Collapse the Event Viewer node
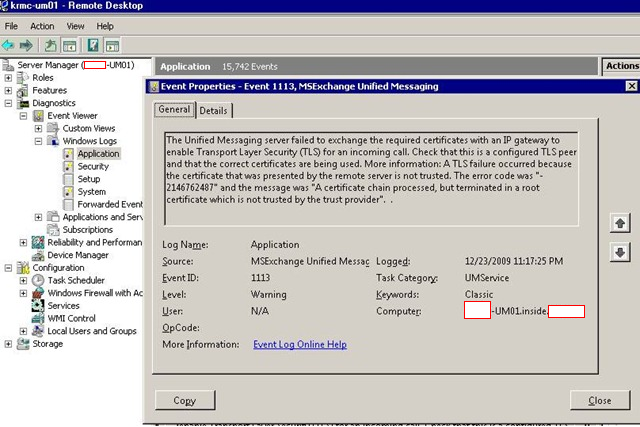 (23, 116)
